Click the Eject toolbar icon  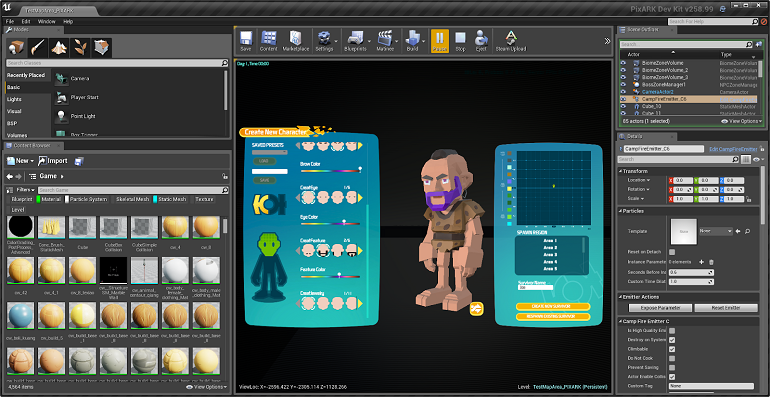pyautogui.click(x=481, y=40)
